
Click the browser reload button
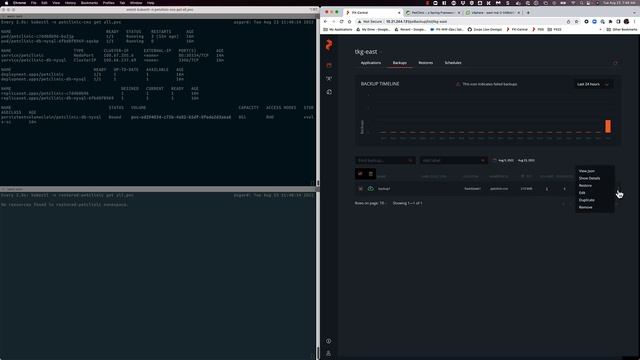tap(342, 22)
